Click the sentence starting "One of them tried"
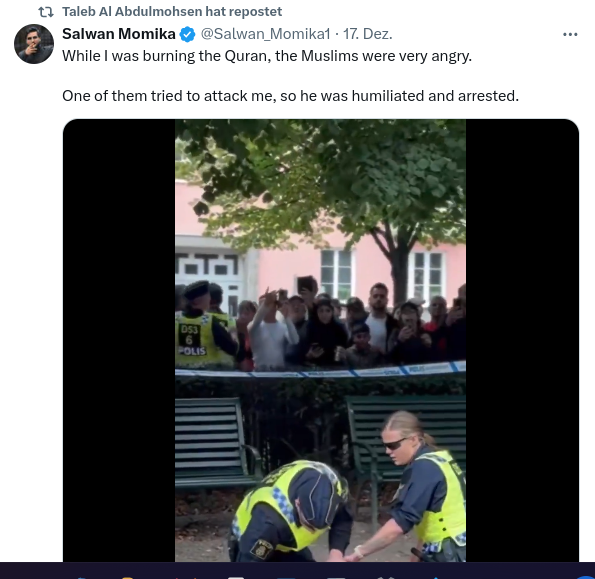The image size is (595, 579). [x=290, y=96]
